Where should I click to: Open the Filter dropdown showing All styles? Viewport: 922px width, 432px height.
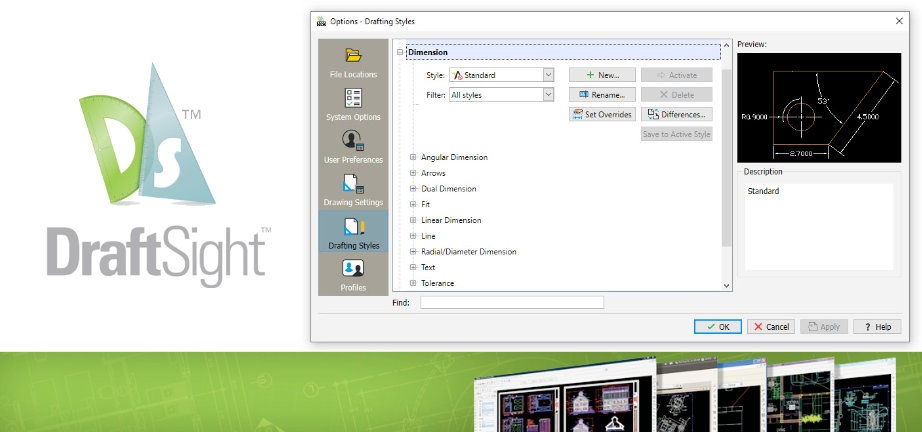[502, 95]
